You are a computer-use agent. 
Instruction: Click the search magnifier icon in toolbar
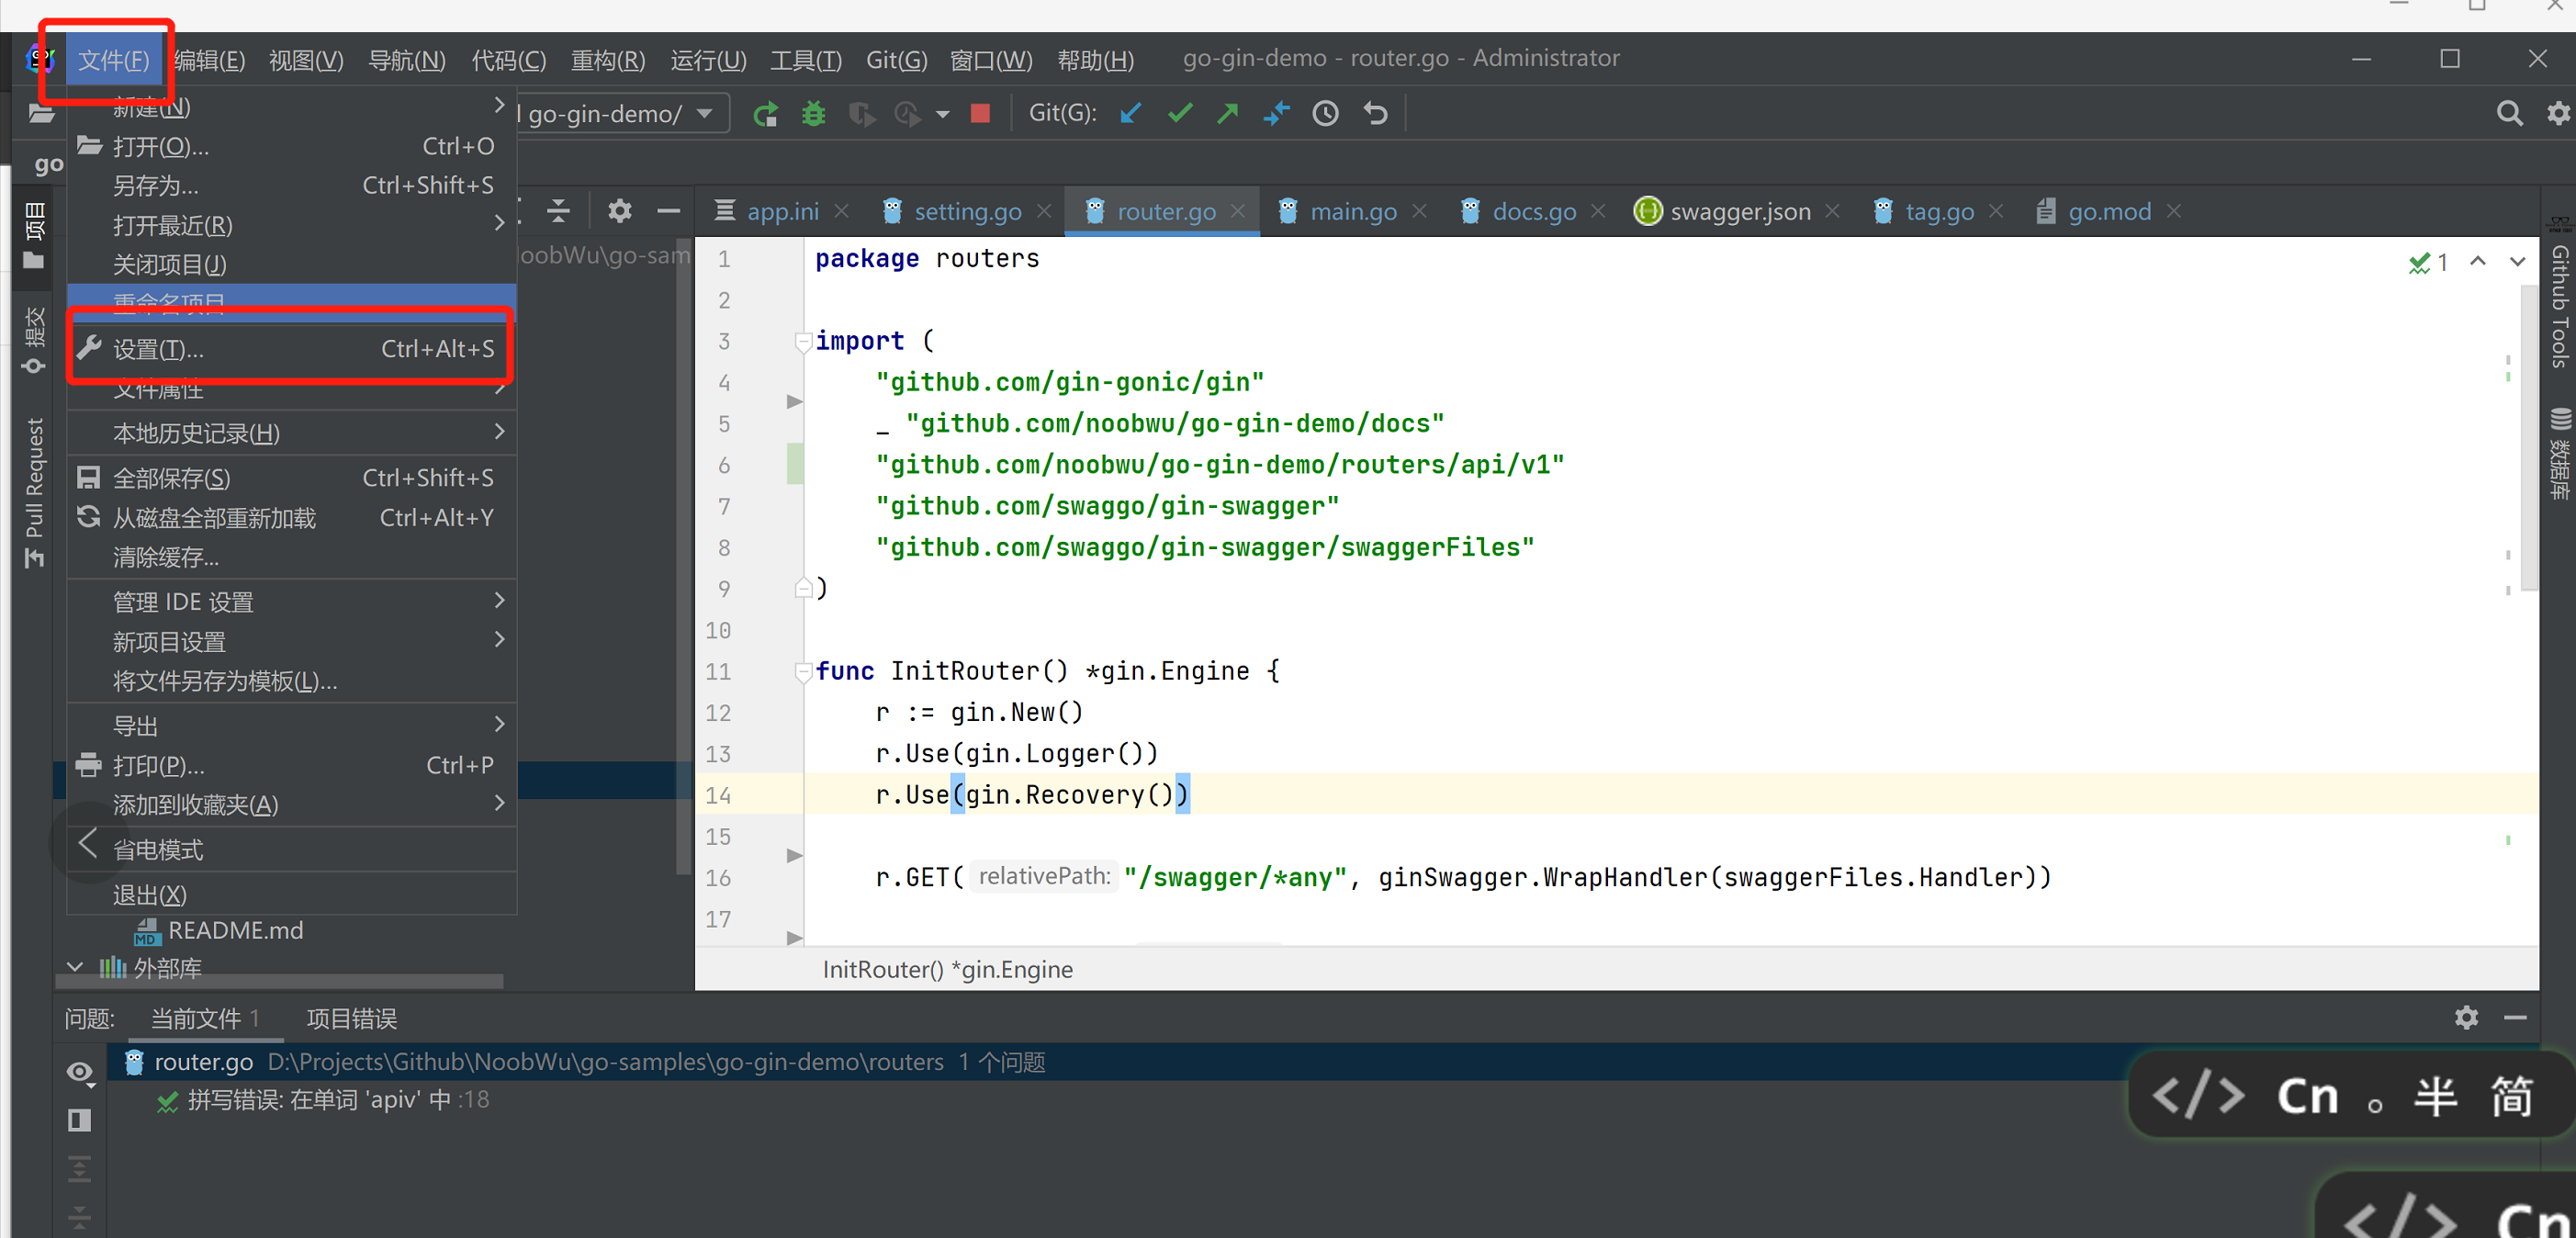[x=2509, y=113]
